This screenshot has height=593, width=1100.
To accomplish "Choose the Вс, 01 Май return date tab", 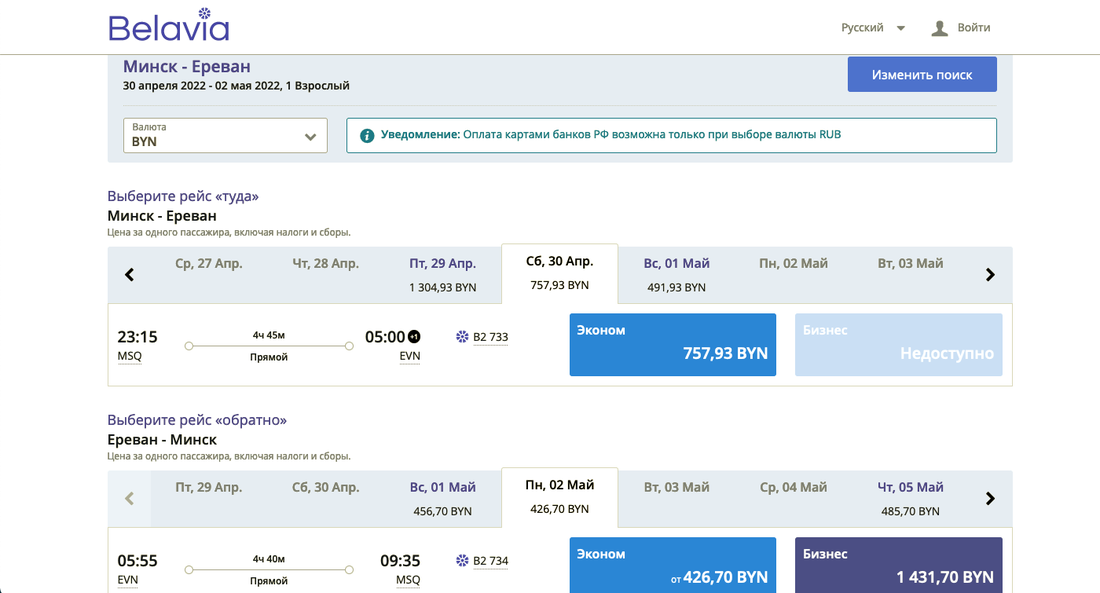I will [x=442, y=498].
